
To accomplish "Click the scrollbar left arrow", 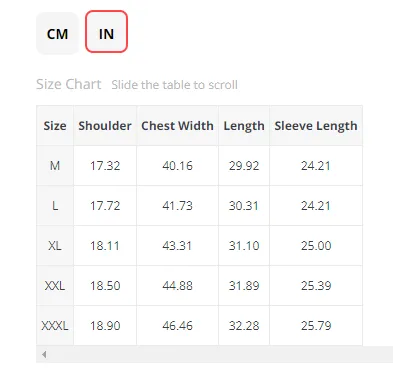I will 44,354.
